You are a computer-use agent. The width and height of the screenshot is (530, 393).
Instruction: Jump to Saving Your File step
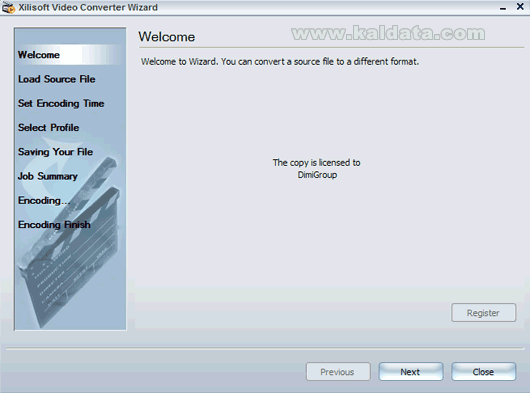(x=55, y=152)
